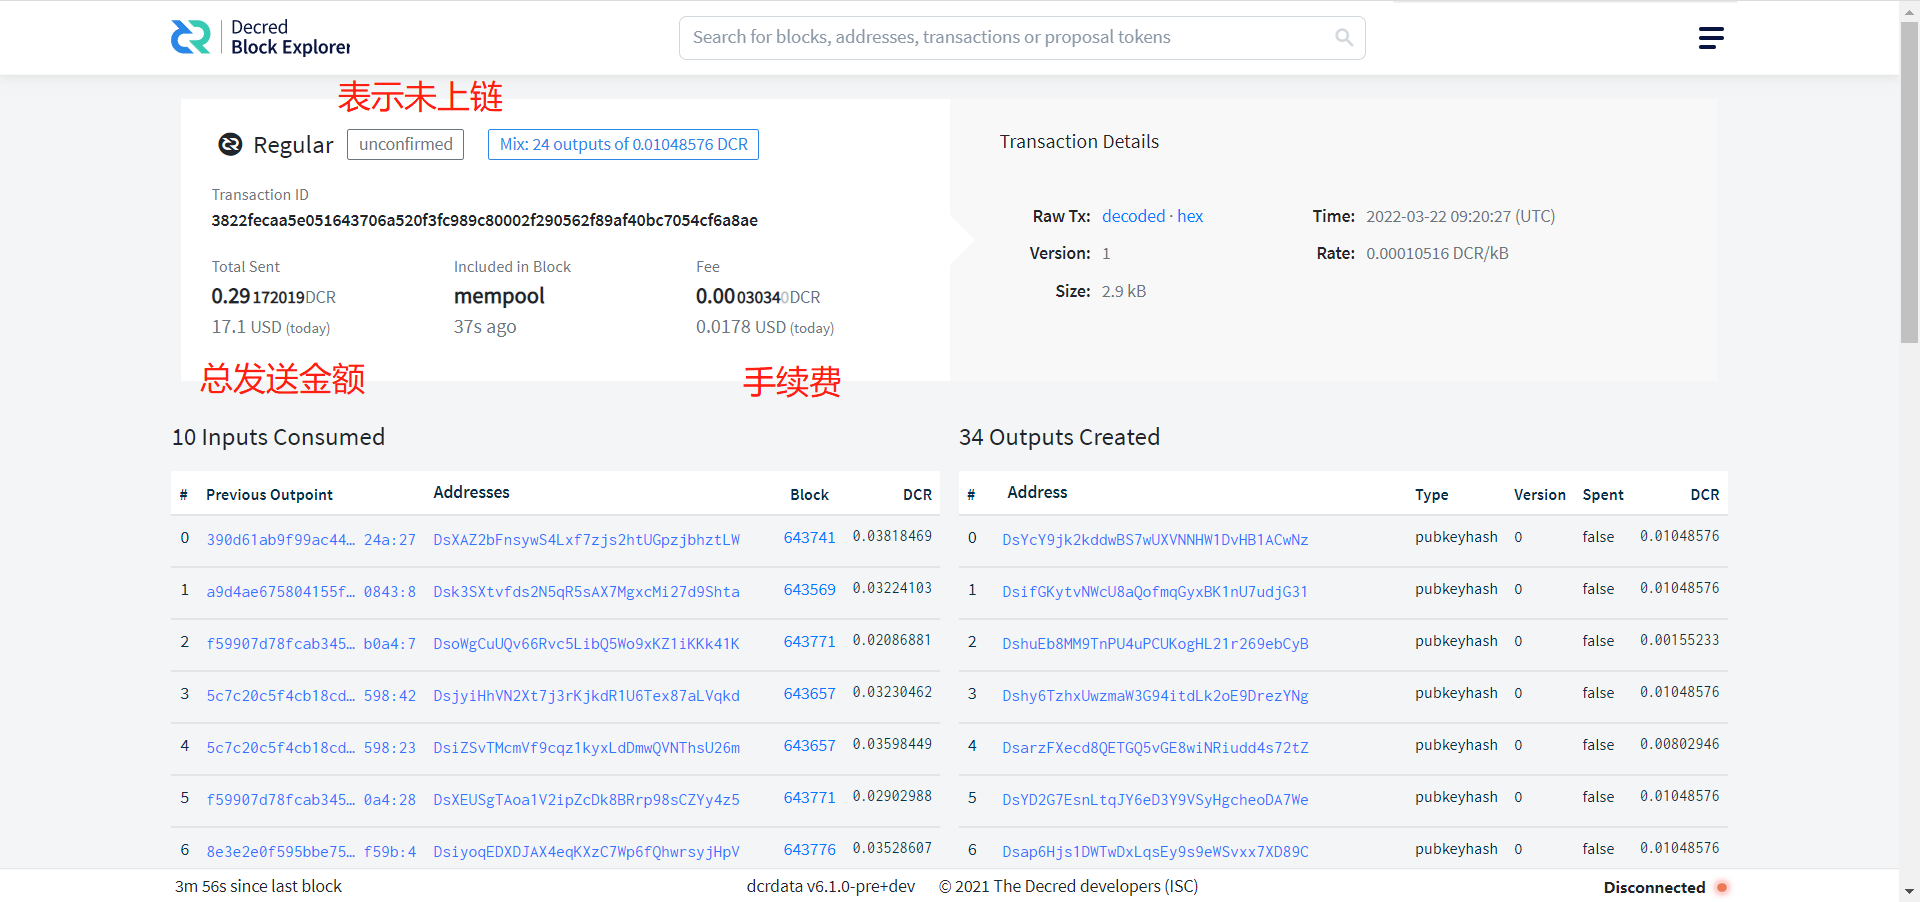Open the hex raw transaction link
This screenshot has height=902, width=1920.
1190,216
